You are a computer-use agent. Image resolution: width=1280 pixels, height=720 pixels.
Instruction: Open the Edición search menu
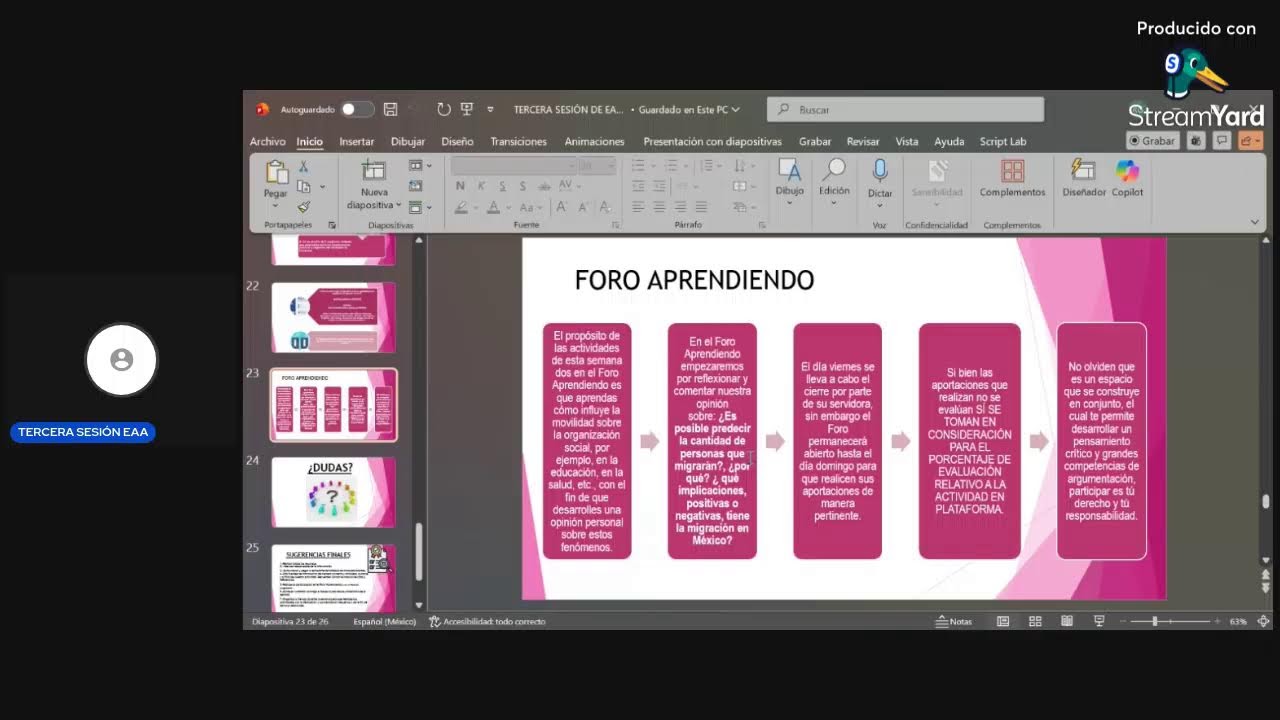click(x=834, y=180)
